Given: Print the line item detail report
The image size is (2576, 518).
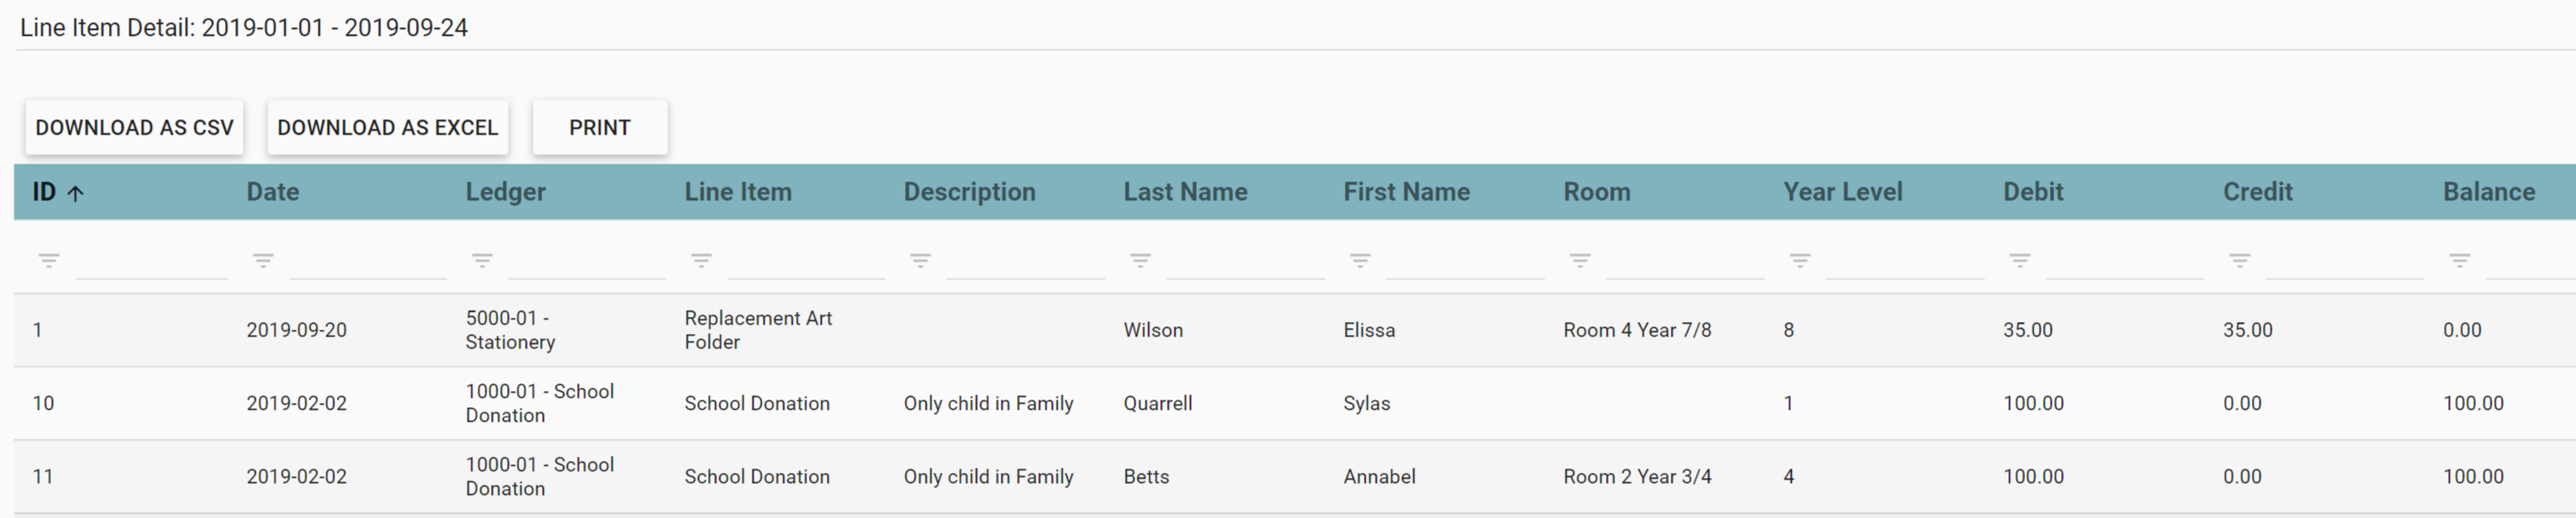Looking at the screenshot, I should [599, 128].
